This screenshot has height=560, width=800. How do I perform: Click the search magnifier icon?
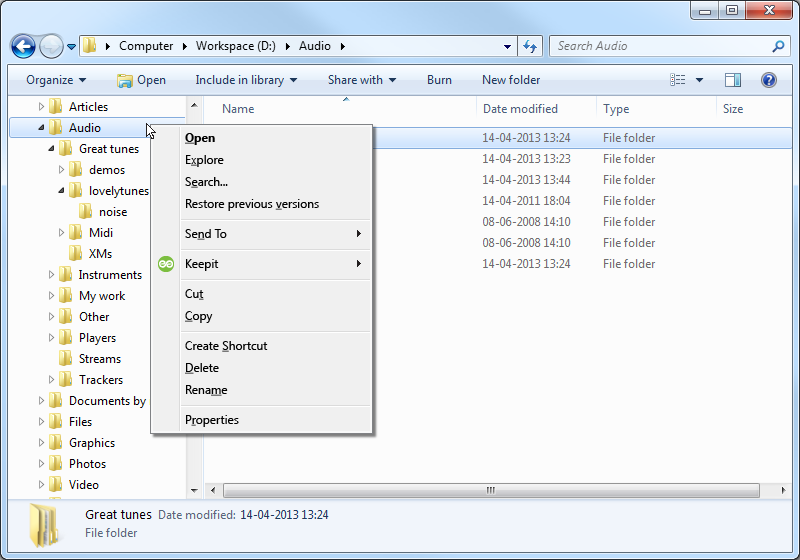click(x=778, y=46)
